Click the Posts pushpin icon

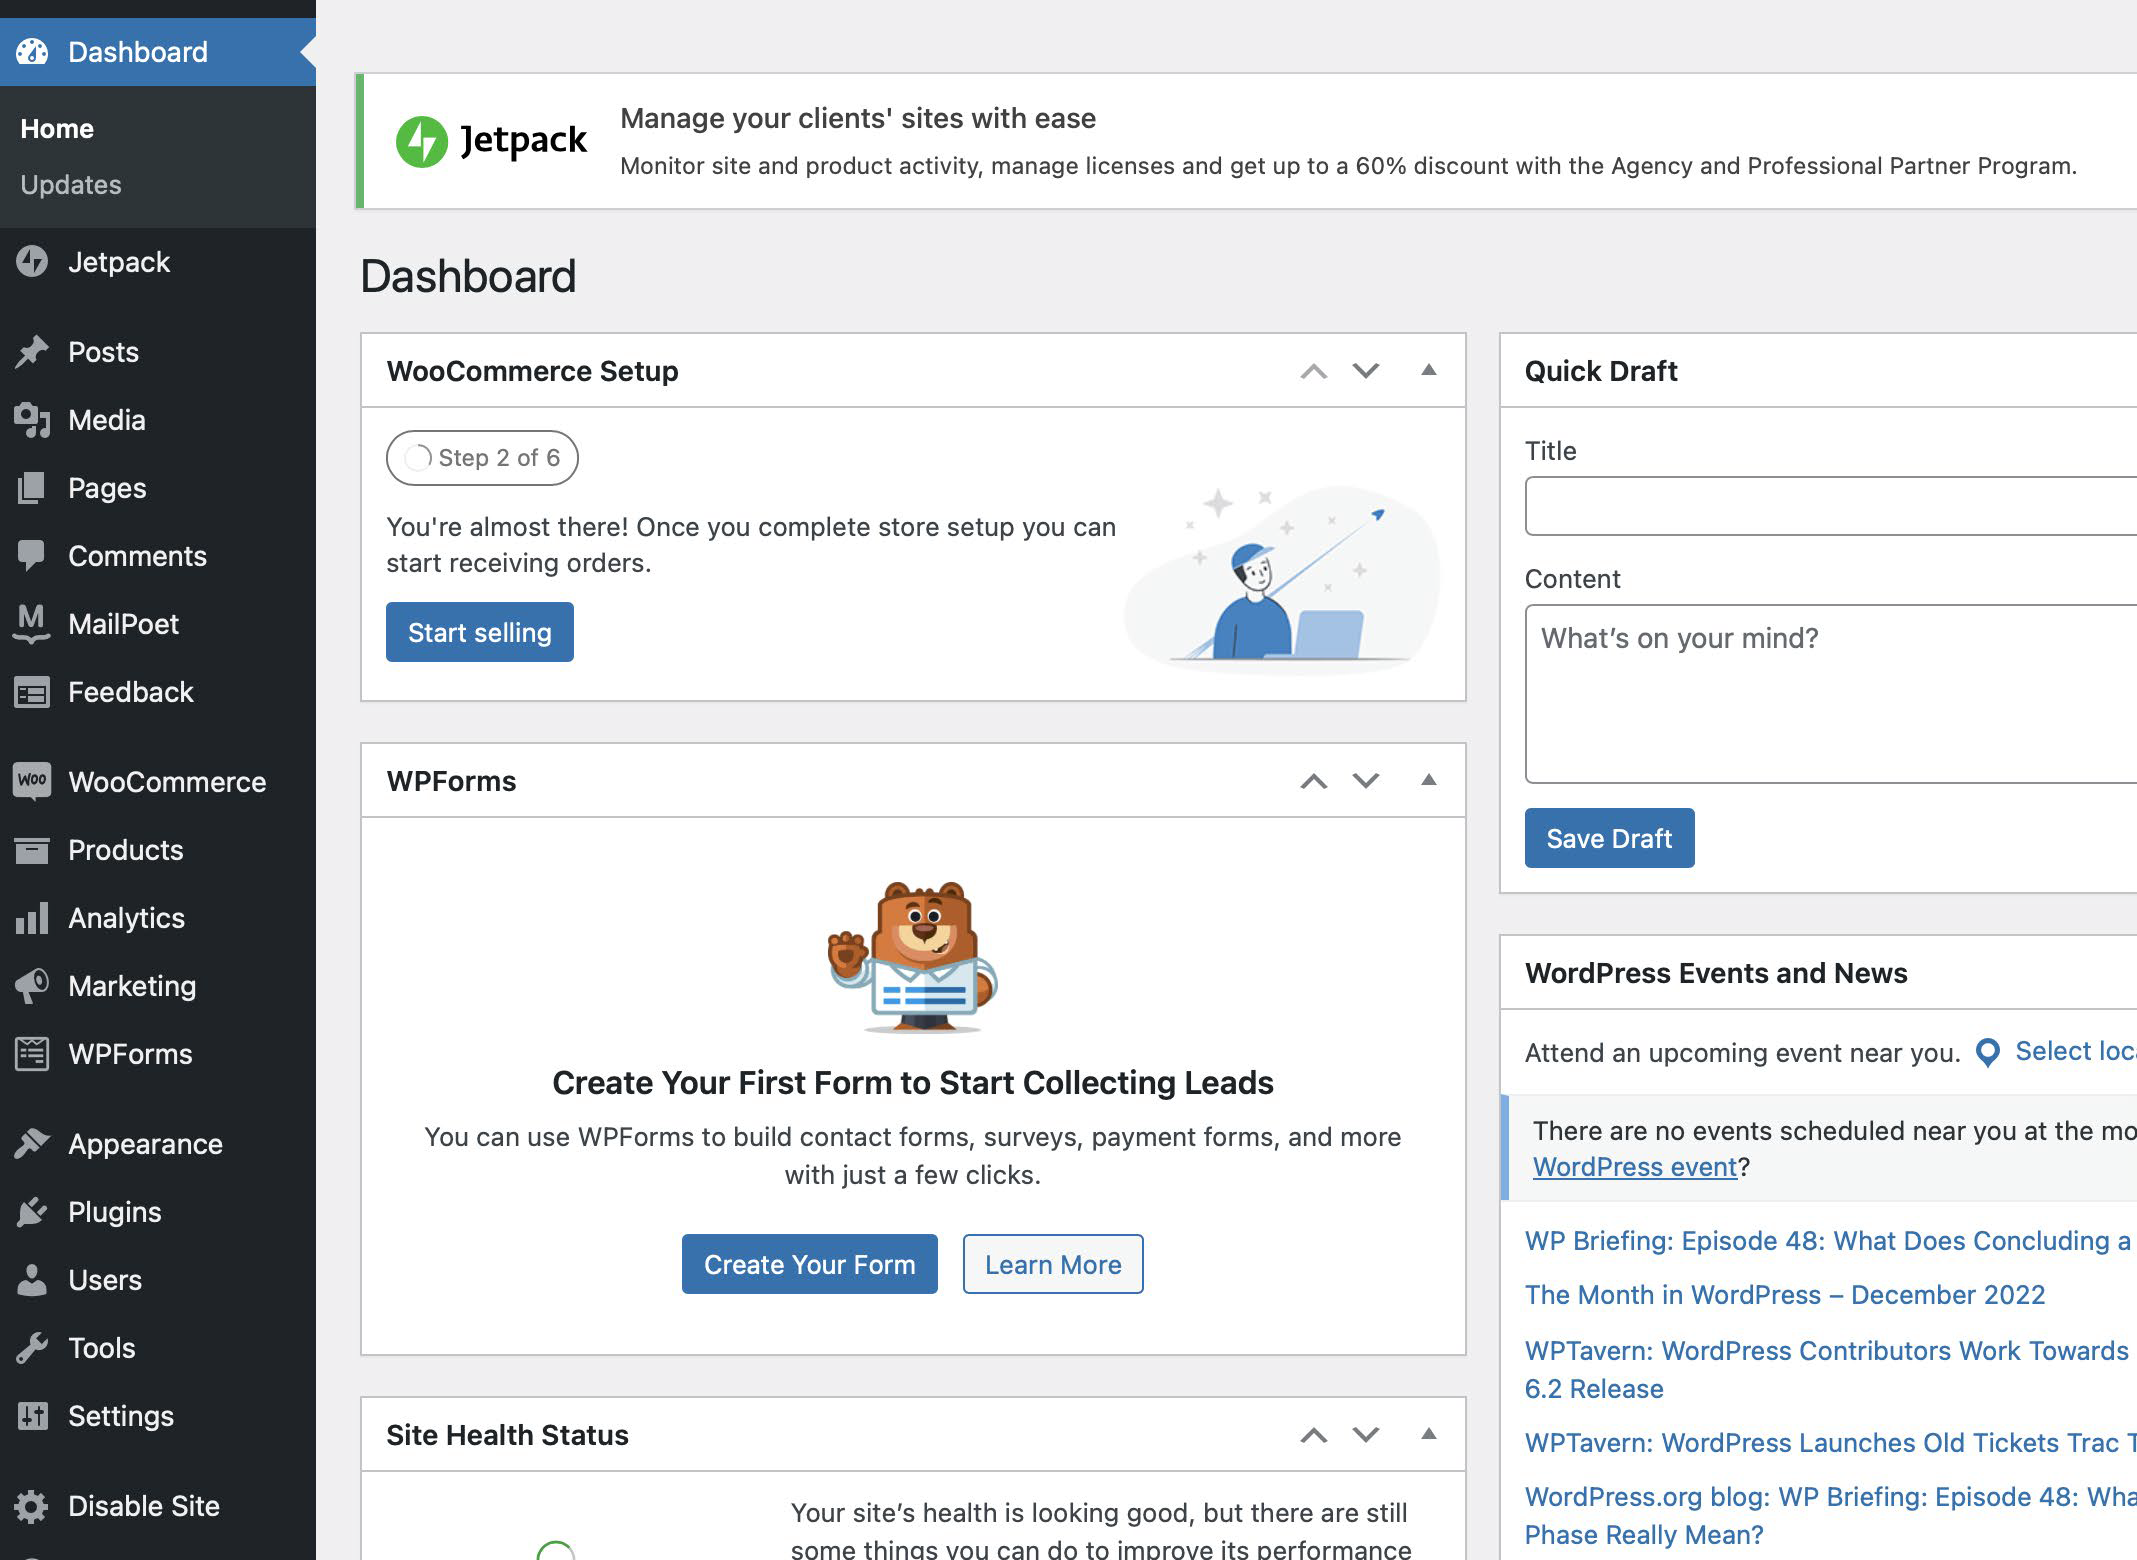pyautogui.click(x=32, y=352)
